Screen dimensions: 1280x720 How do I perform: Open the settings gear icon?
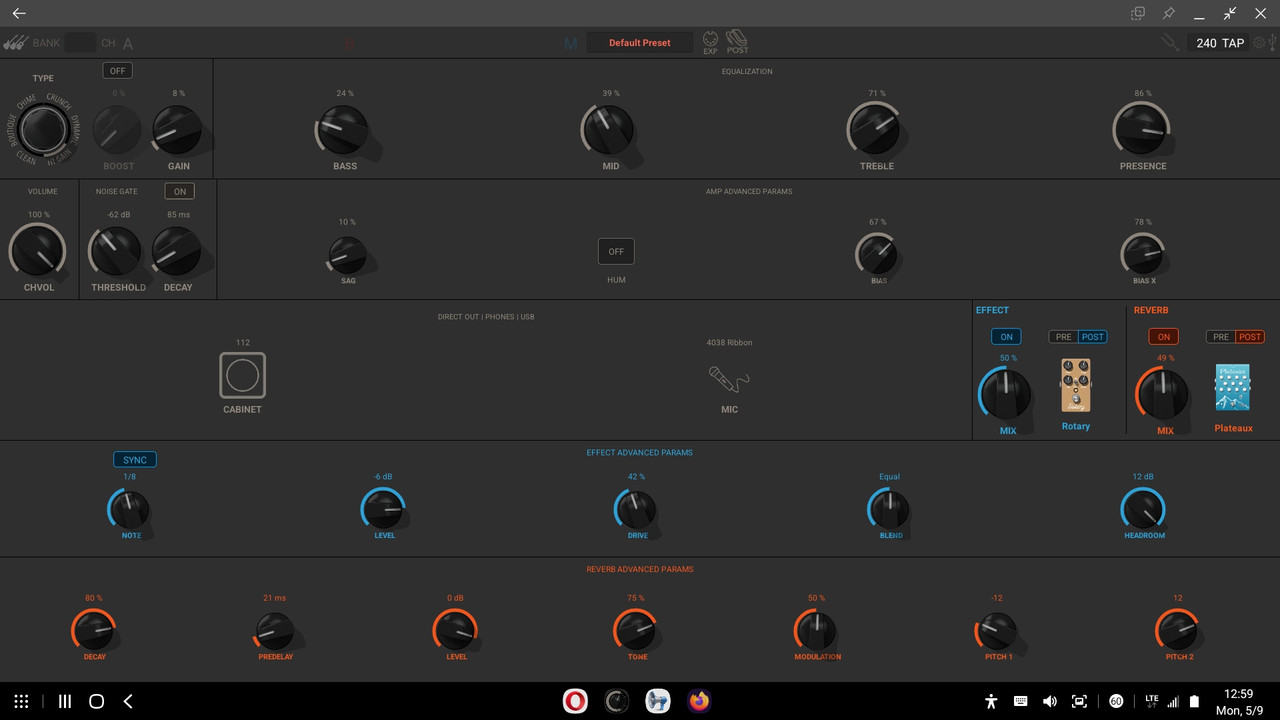point(1258,43)
